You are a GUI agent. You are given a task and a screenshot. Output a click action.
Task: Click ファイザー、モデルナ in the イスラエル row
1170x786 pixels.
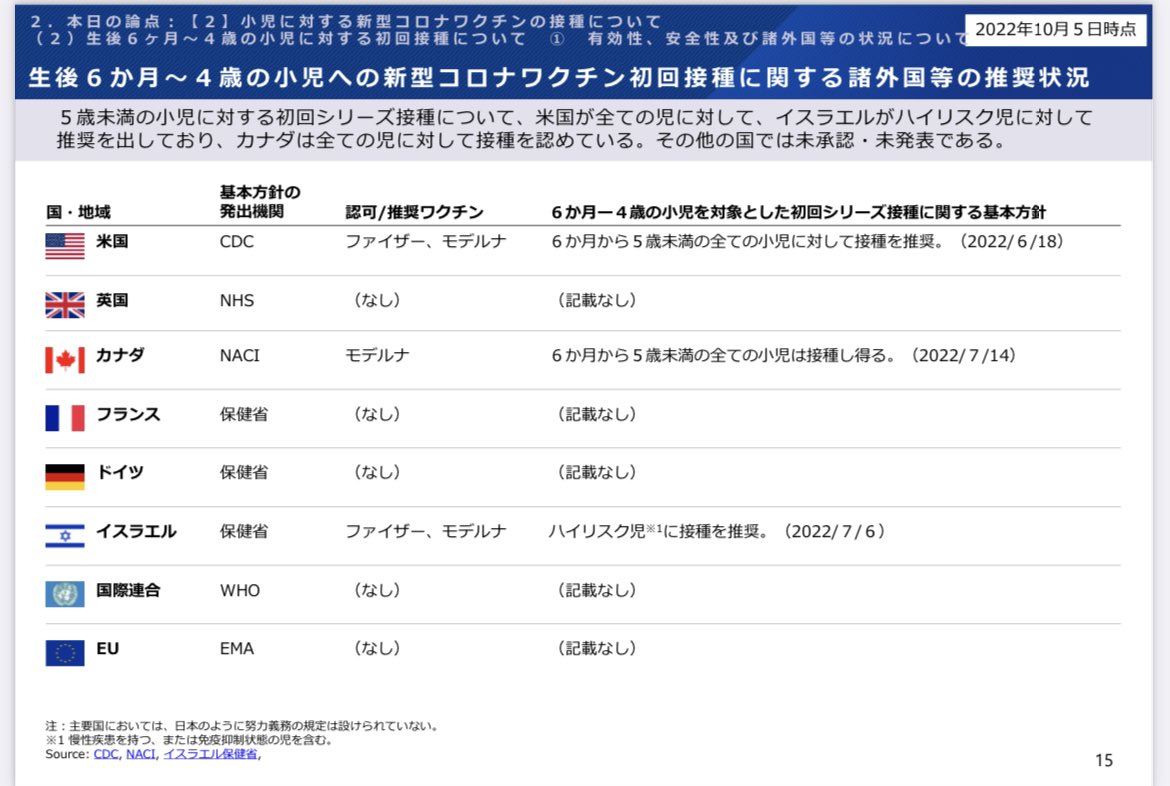(425, 531)
